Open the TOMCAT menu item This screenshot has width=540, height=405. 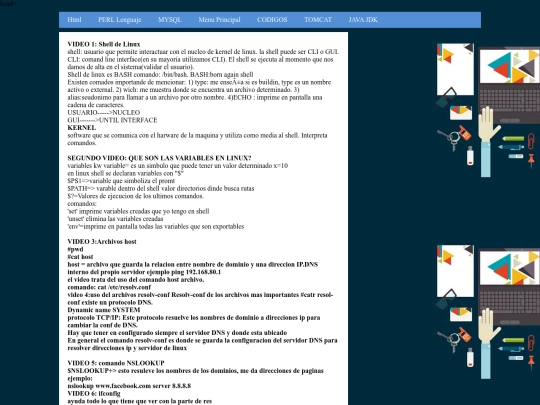(x=318, y=20)
